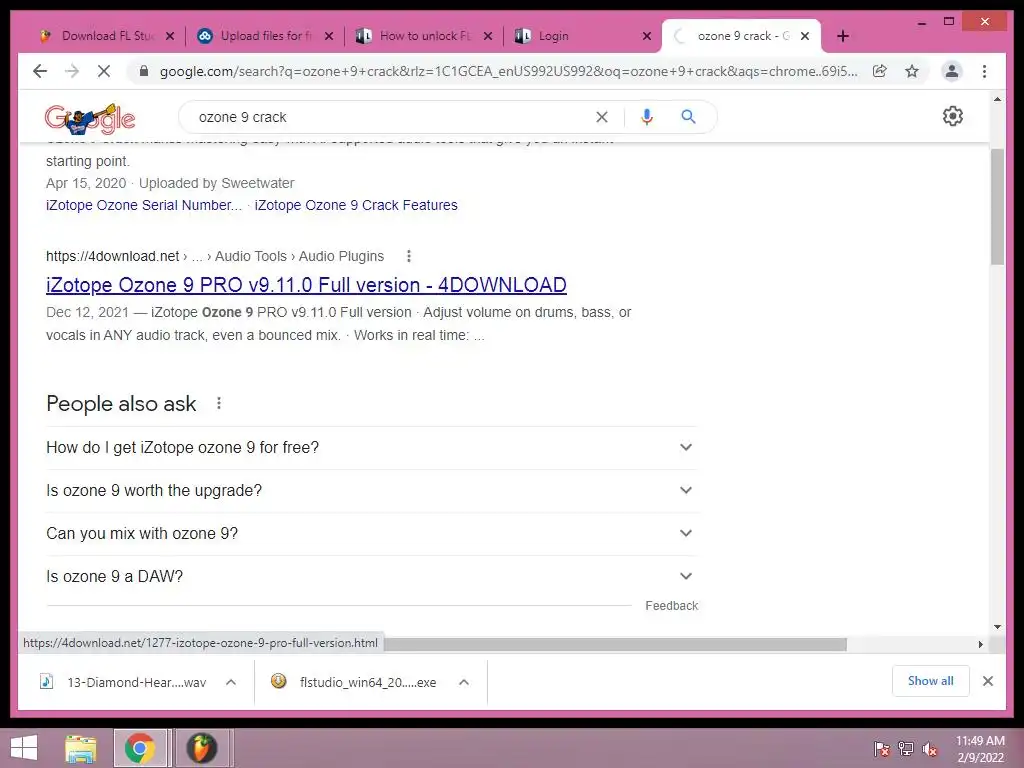Open iZotope Ozone Serial Number link
The width and height of the screenshot is (1024, 768).
[x=144, y=205]
